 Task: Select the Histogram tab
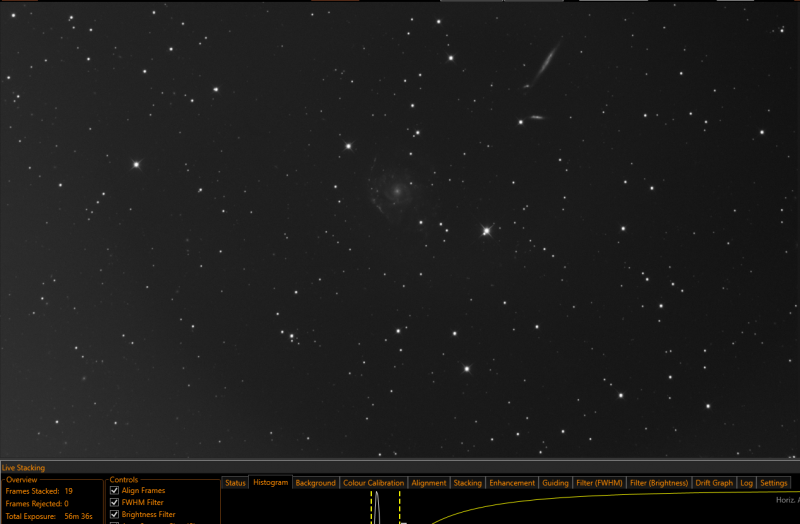(270, 482)
